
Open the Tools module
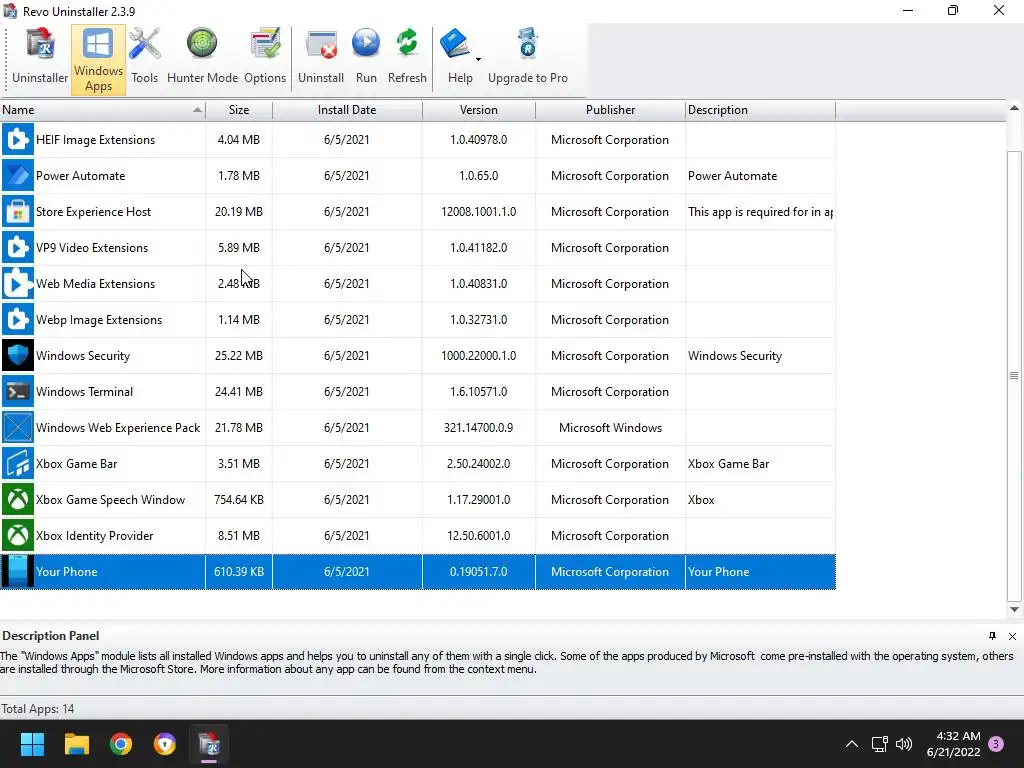click(144, 59)
